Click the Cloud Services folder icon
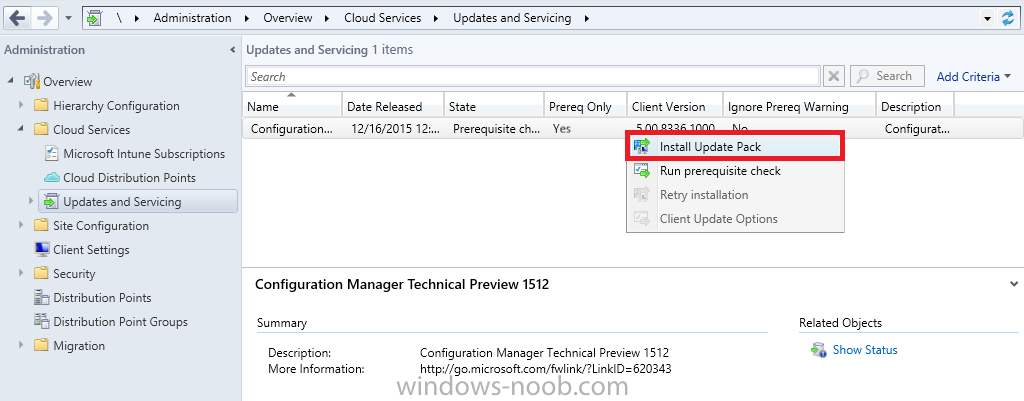 coord(41,129)
